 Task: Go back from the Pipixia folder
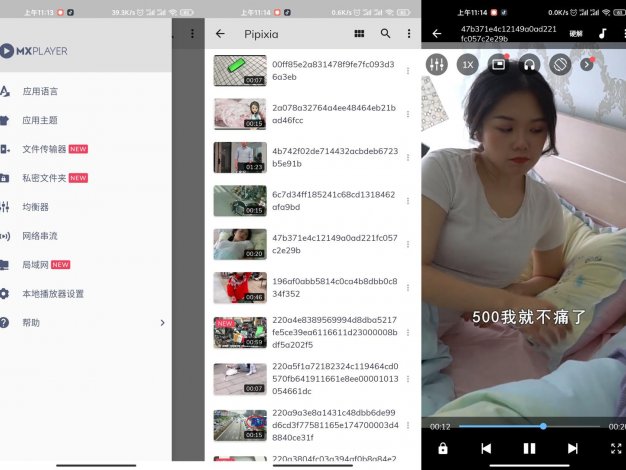220,34
